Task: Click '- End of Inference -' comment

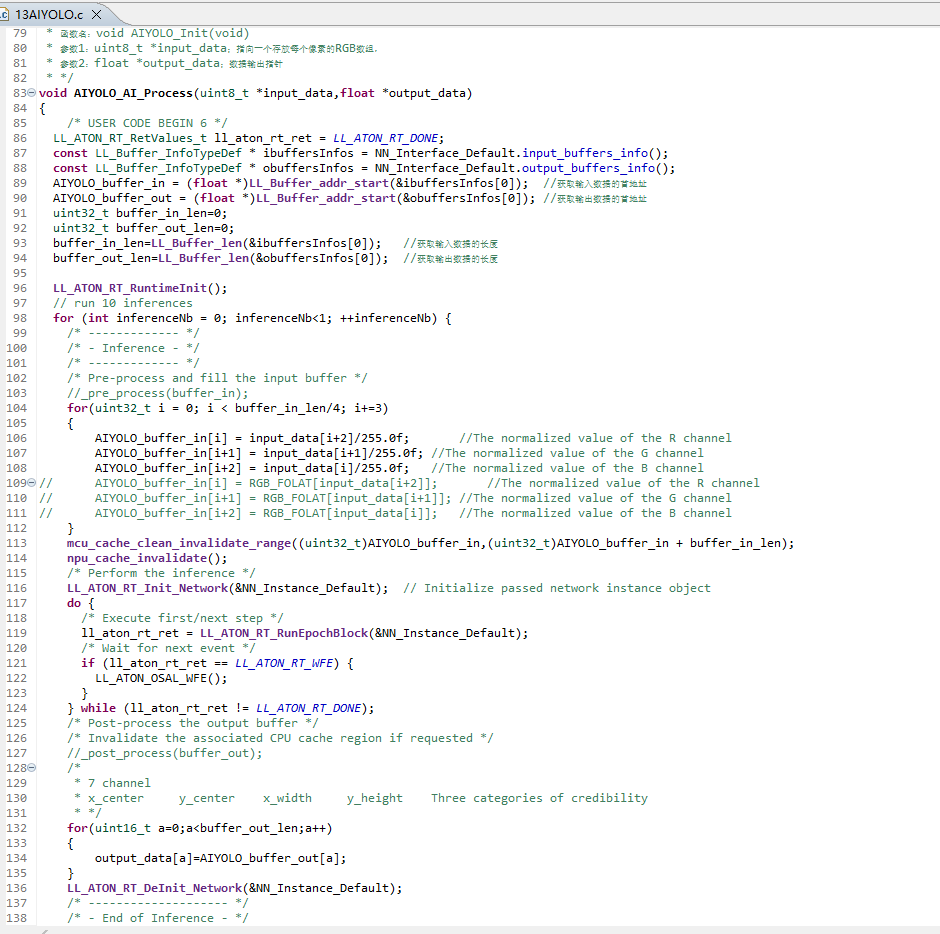Action: pos(158,918)
